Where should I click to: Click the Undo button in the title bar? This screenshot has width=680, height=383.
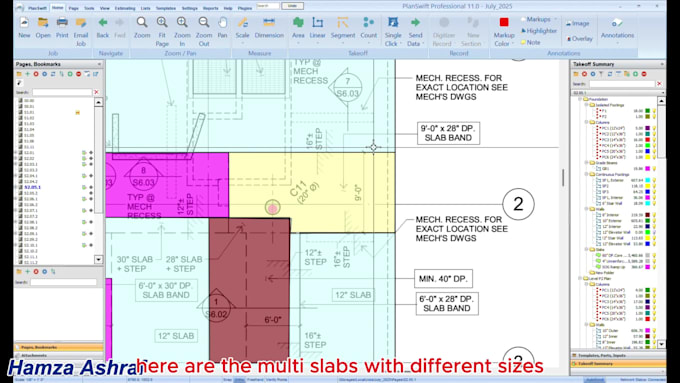click(292, 6)
